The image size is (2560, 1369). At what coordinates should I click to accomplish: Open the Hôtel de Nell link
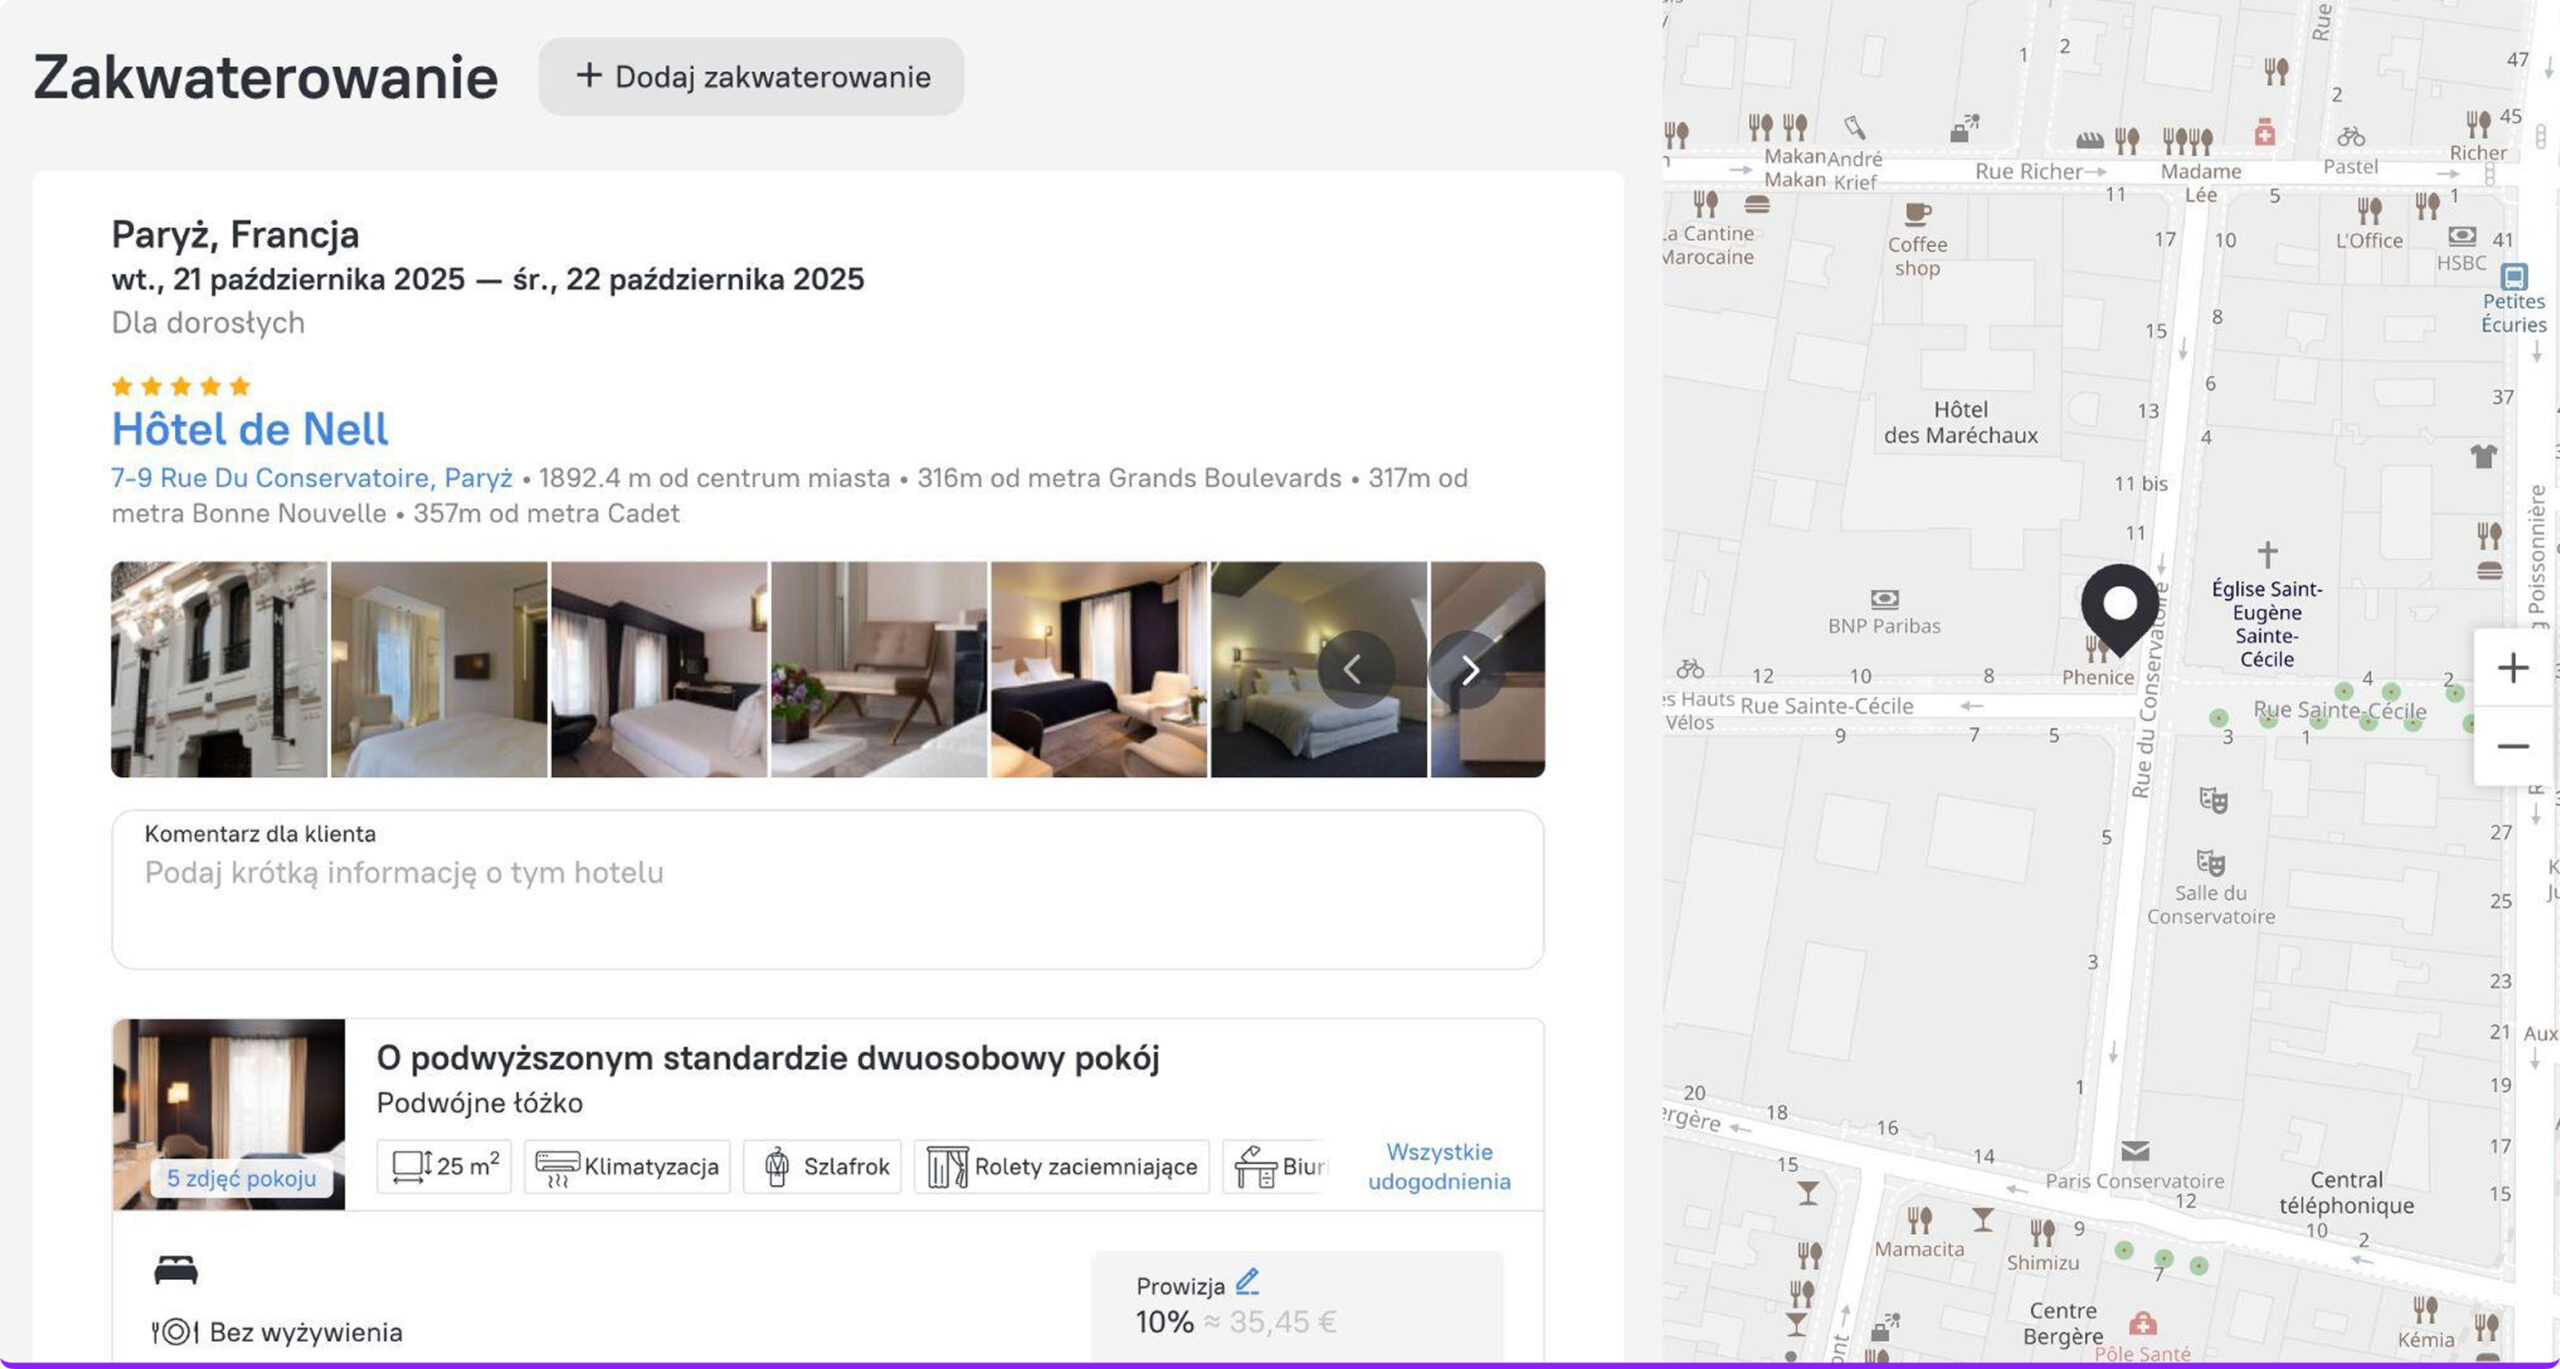pyautogui.click(x=249, y=429)
